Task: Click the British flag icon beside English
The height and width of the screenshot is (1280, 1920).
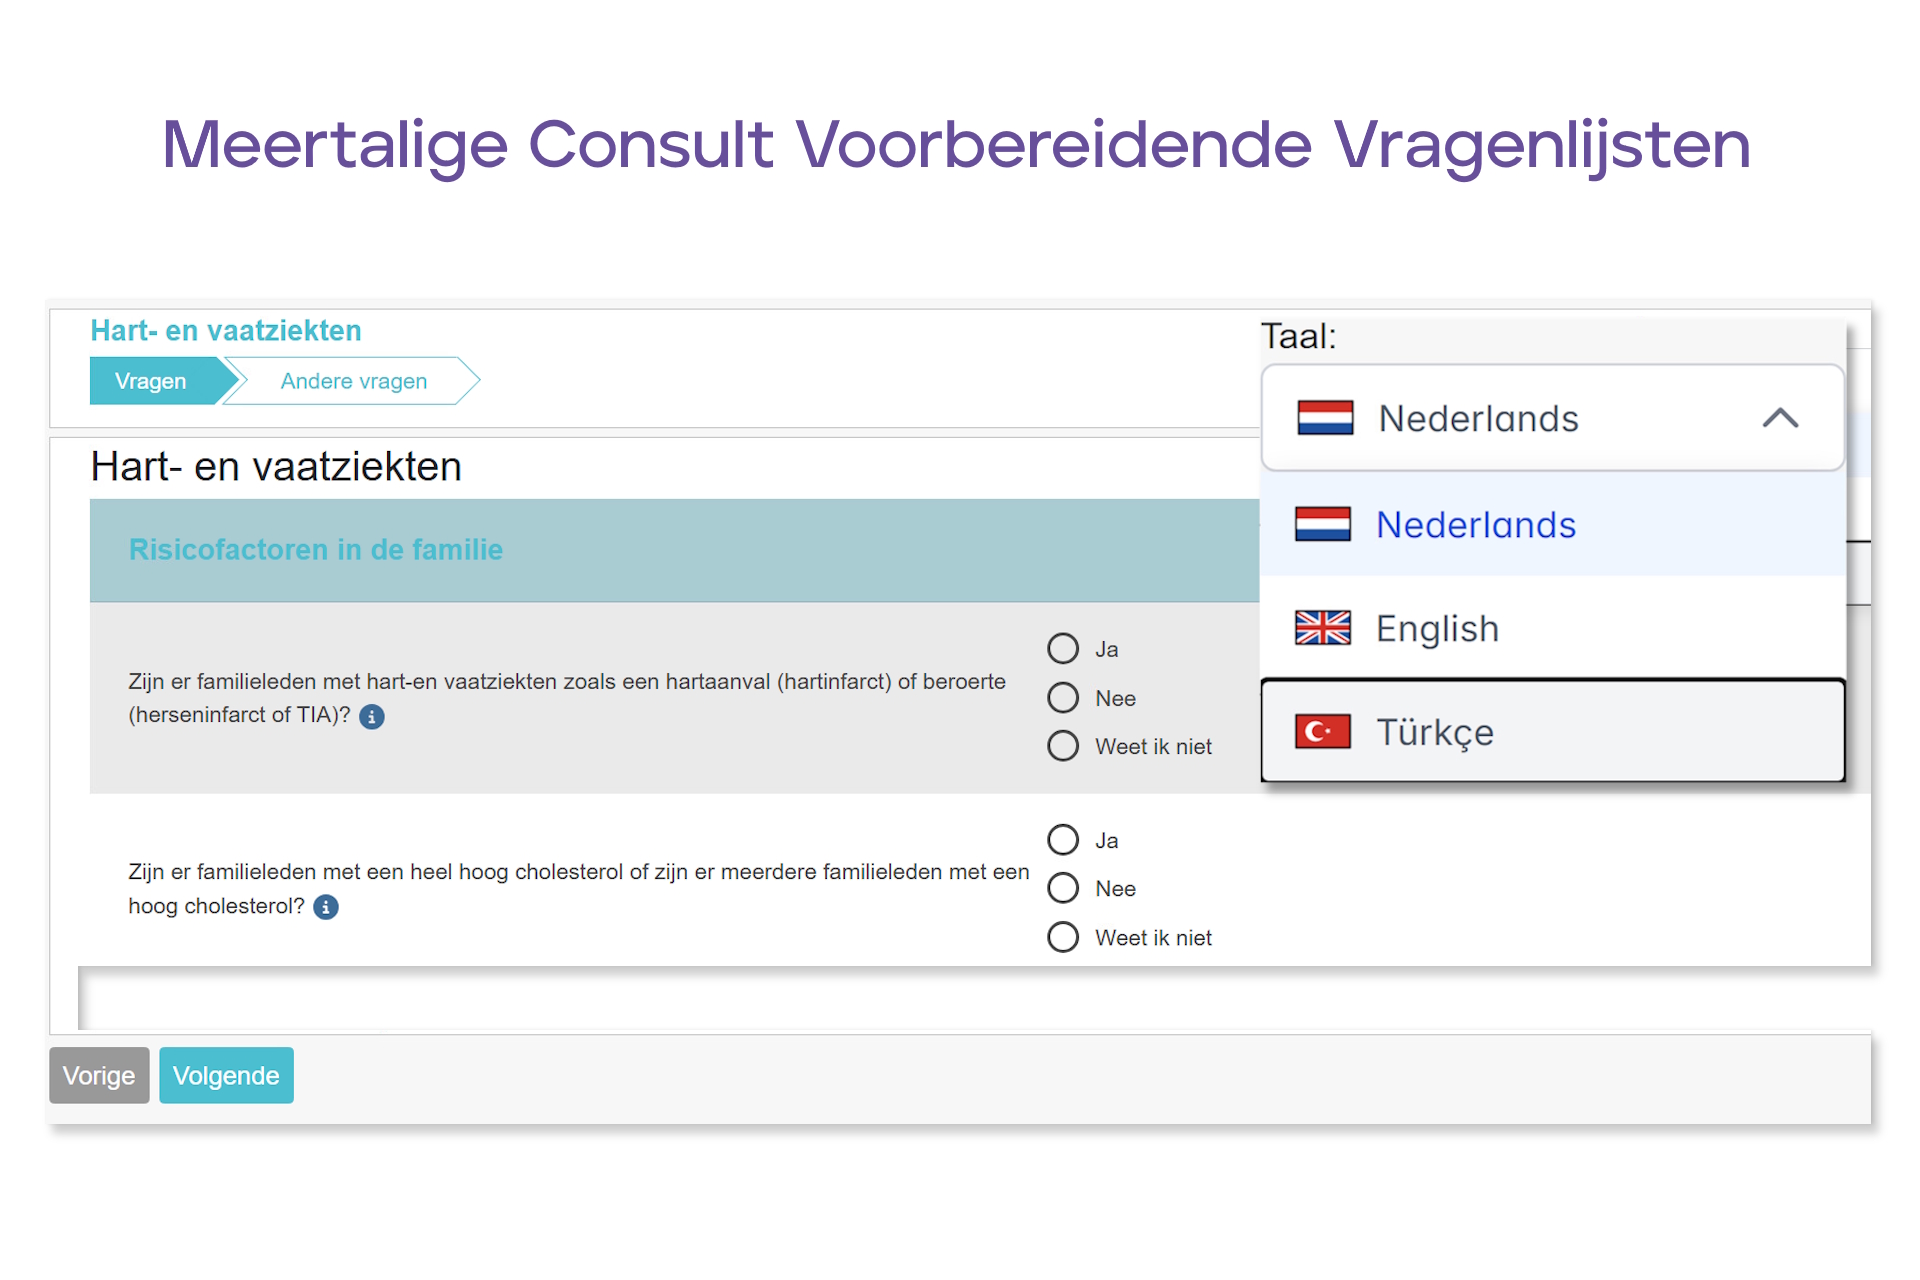Action: pos(1323,629)
